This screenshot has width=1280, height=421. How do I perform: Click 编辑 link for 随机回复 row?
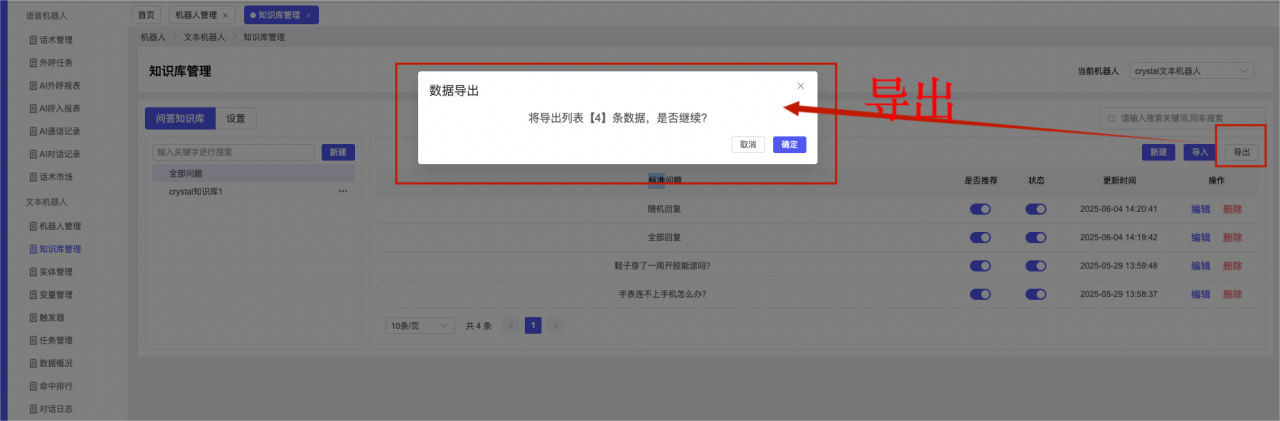pyautogui.click(x=1200, y=209)
